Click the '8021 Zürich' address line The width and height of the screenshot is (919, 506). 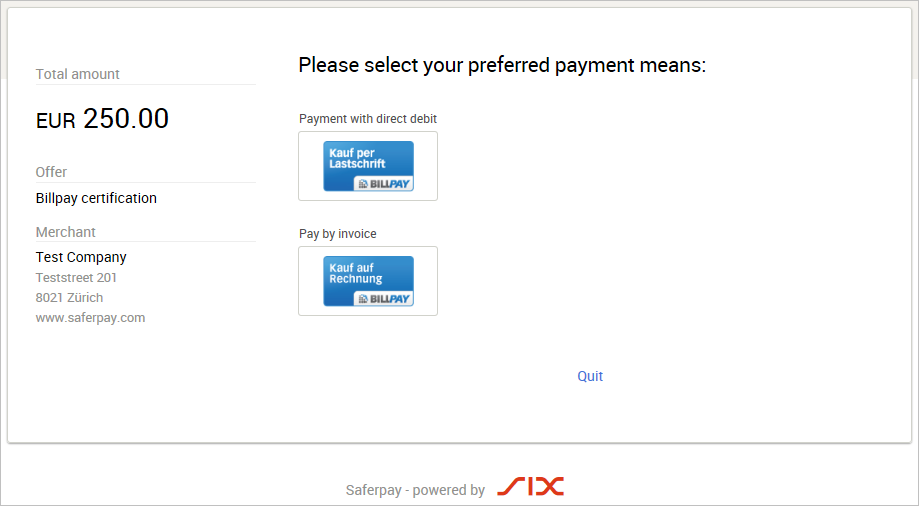pos(69,297)
